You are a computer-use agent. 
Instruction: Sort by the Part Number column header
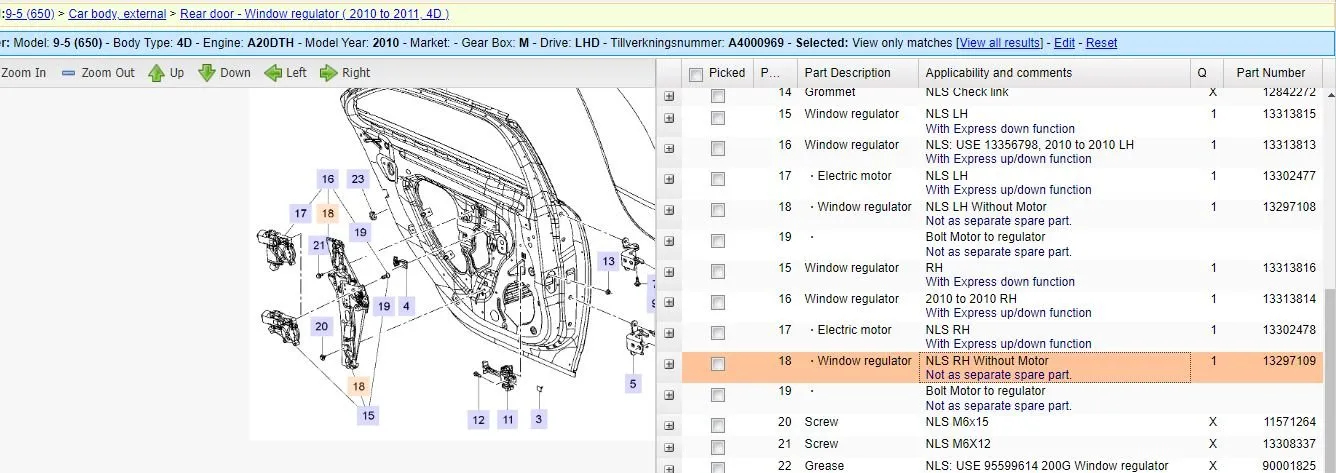coord(1270,73)
